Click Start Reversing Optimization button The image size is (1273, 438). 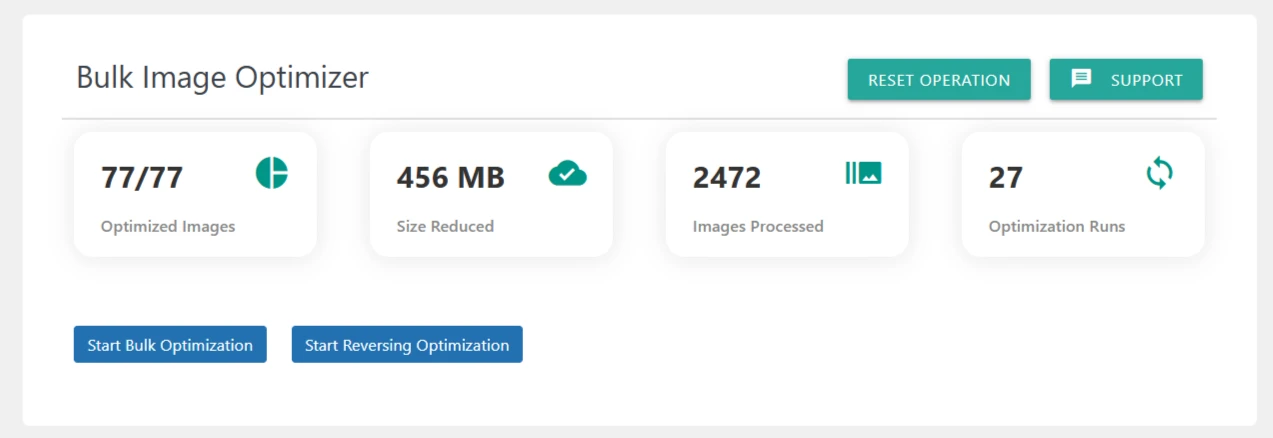coord(407,345)
